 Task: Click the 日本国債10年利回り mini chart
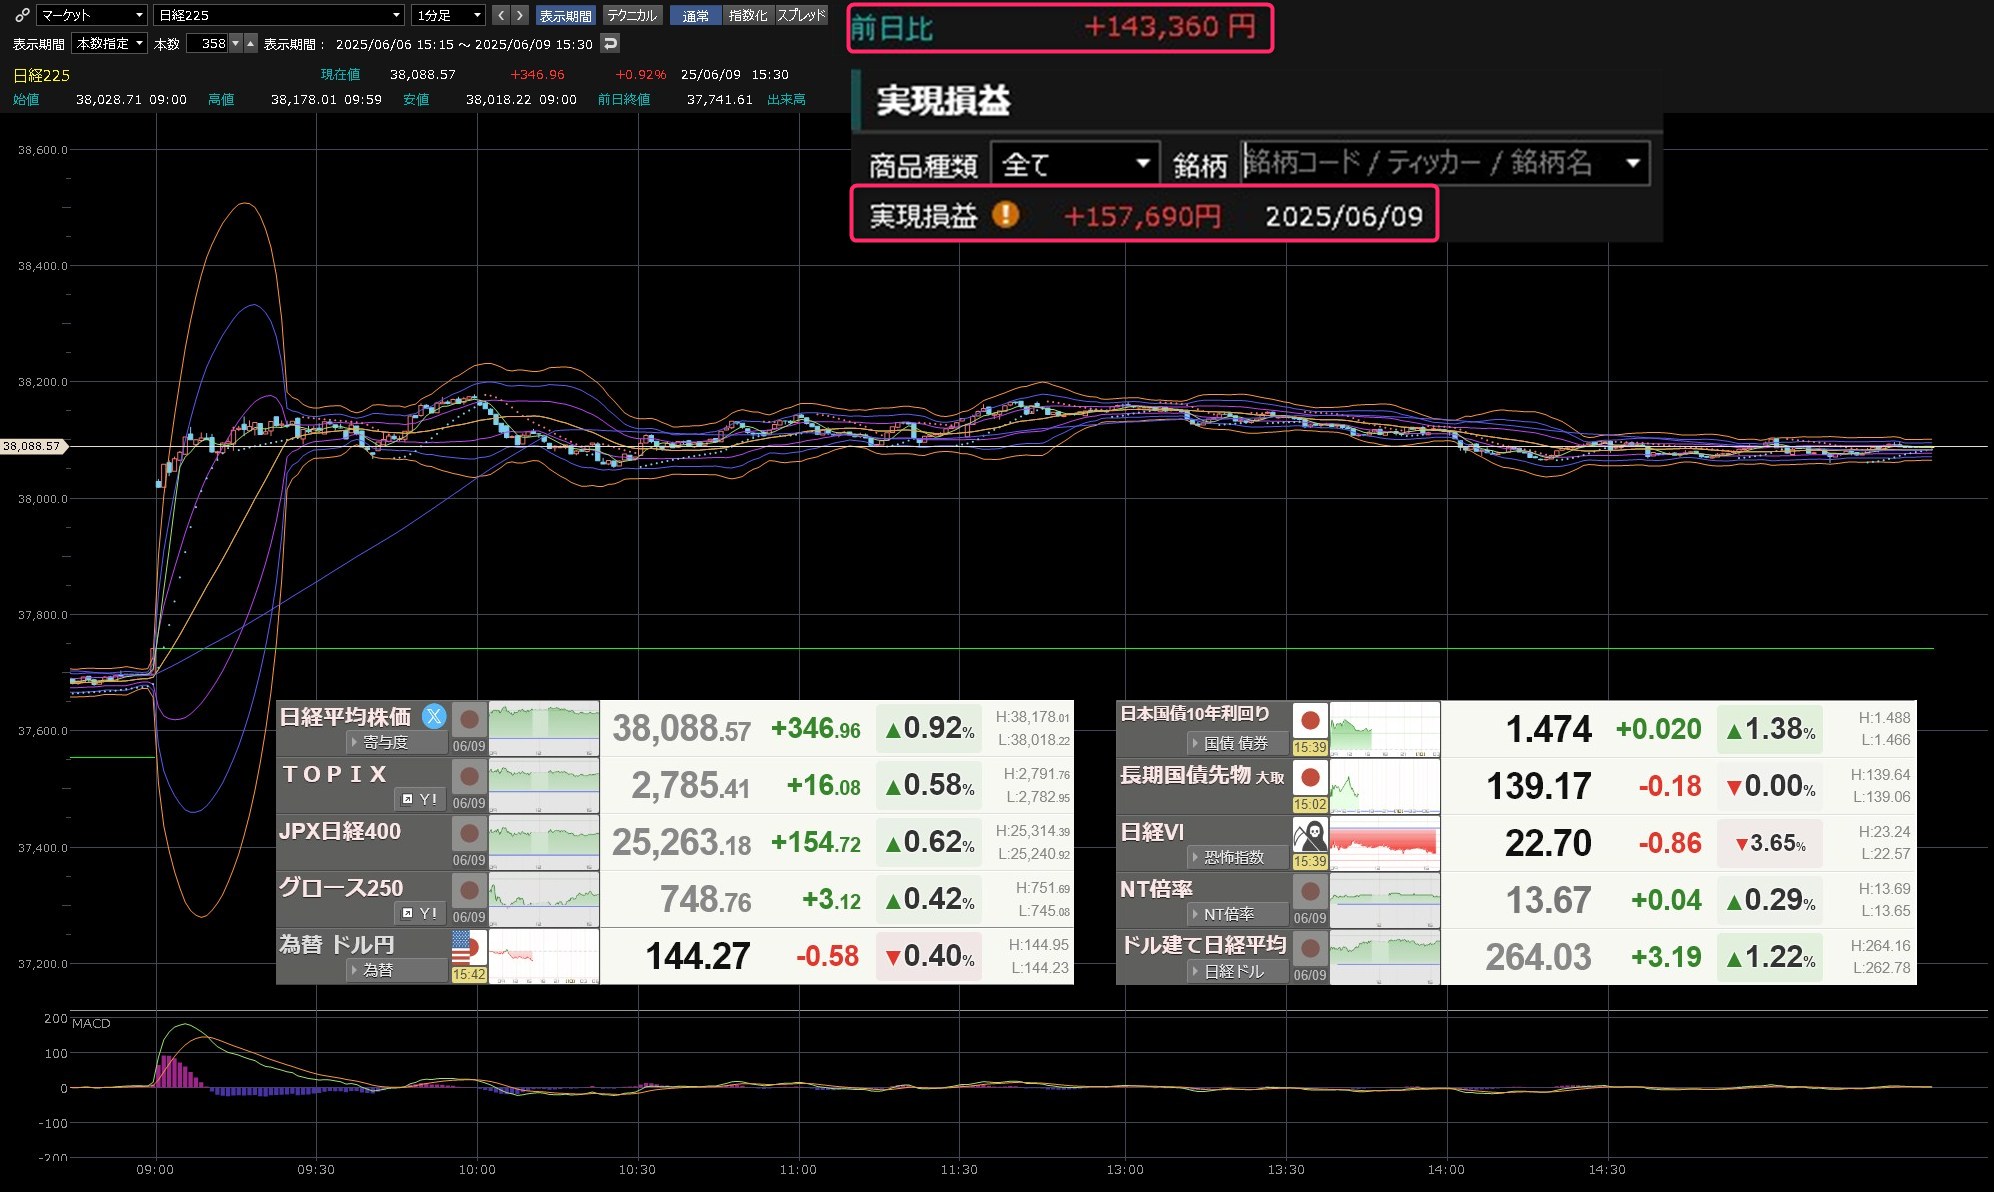point(1385,729)
